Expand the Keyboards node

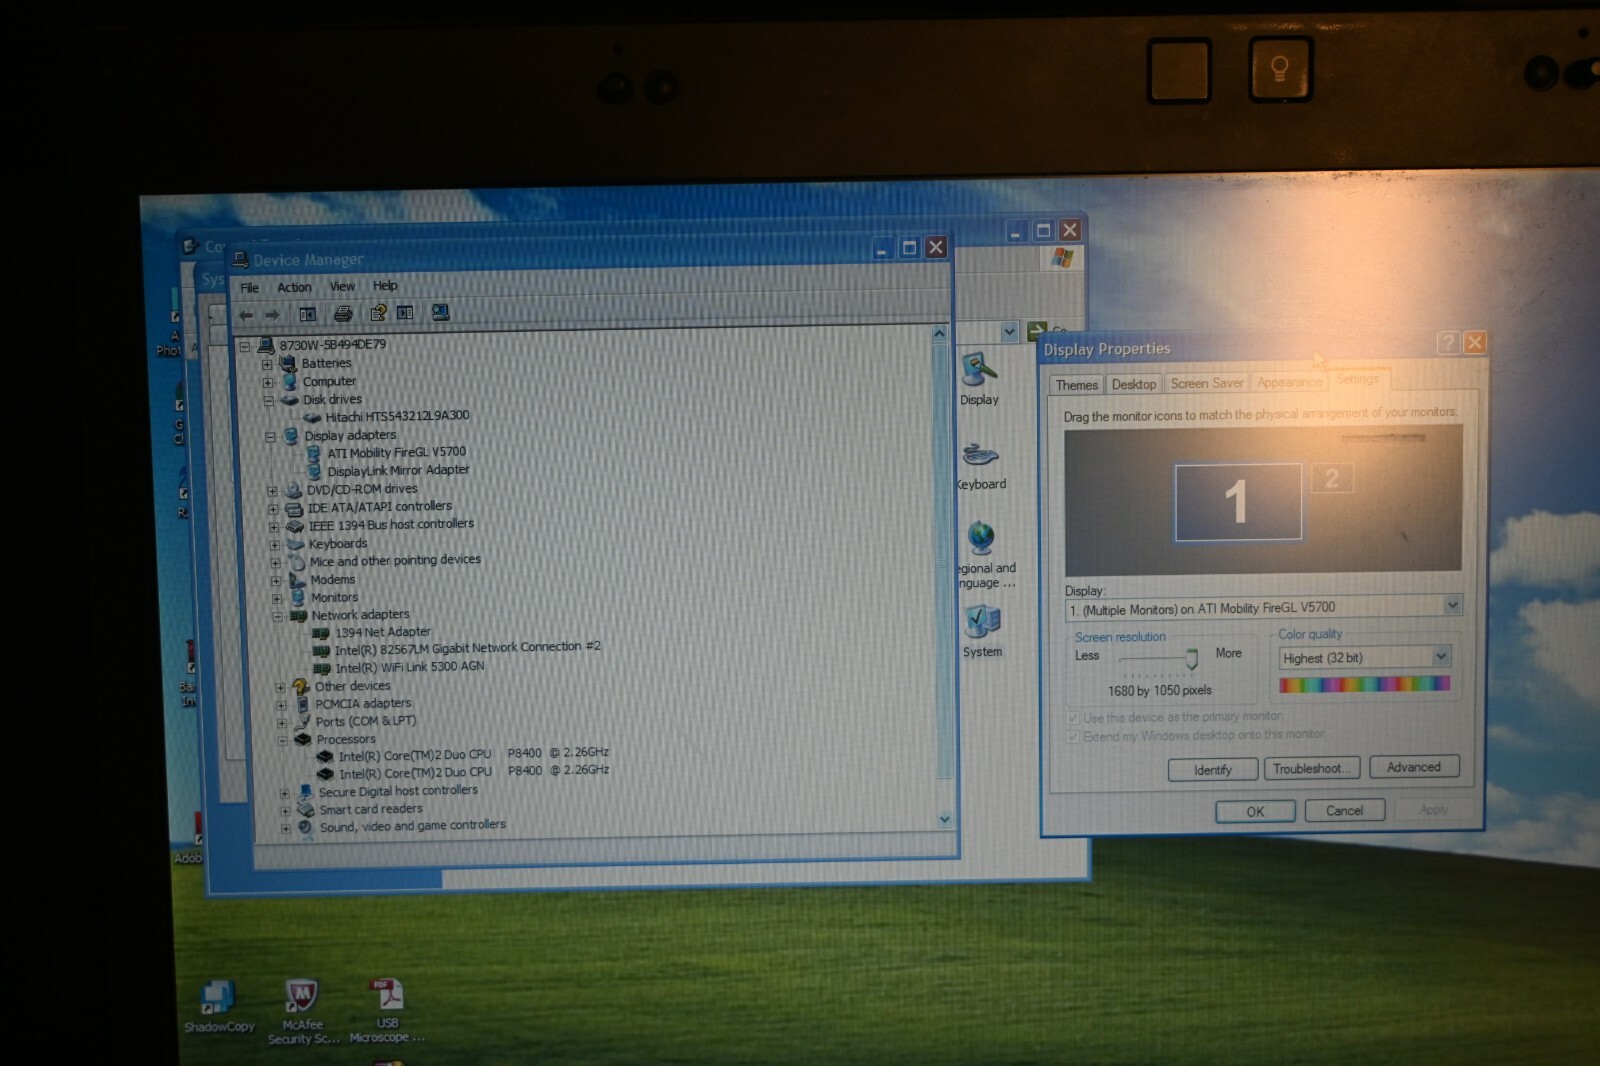coord(274,545)
